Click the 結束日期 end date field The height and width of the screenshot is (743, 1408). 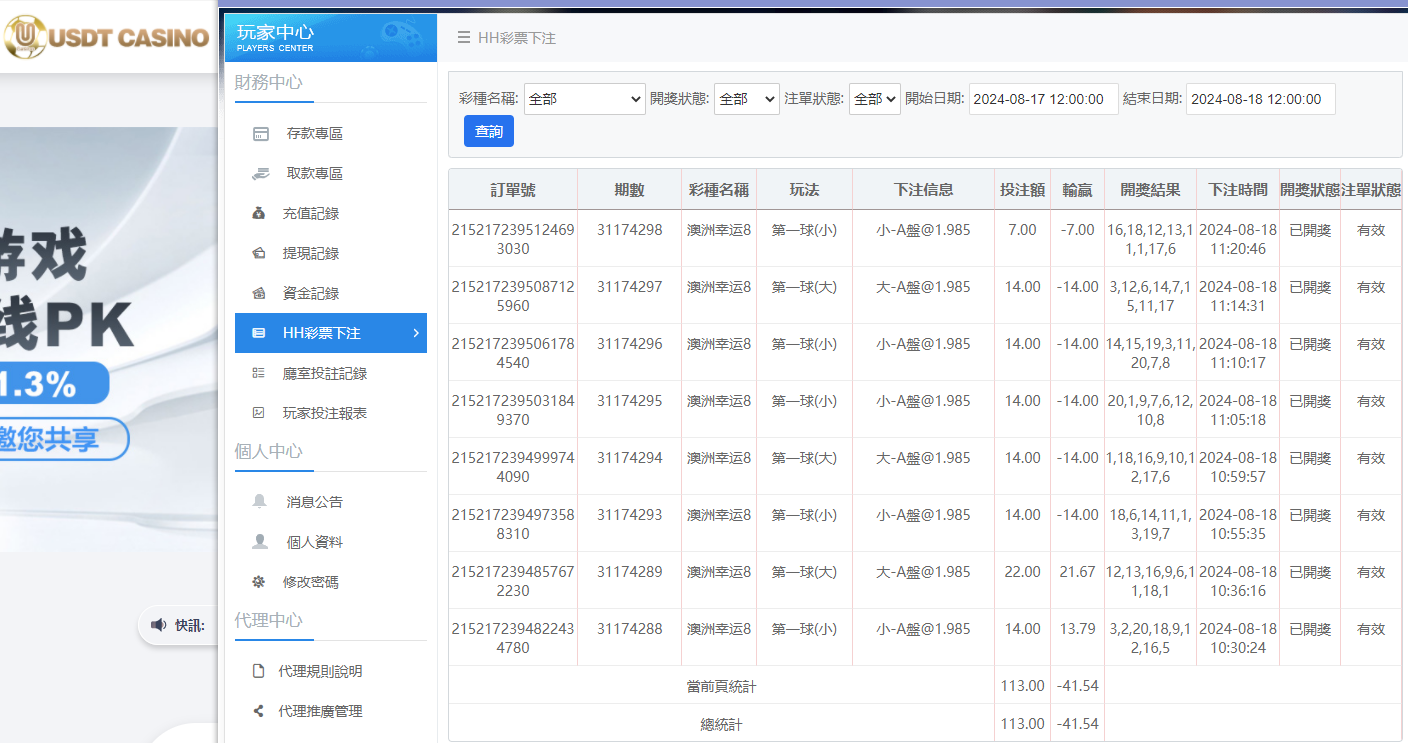coord(1260,99)
